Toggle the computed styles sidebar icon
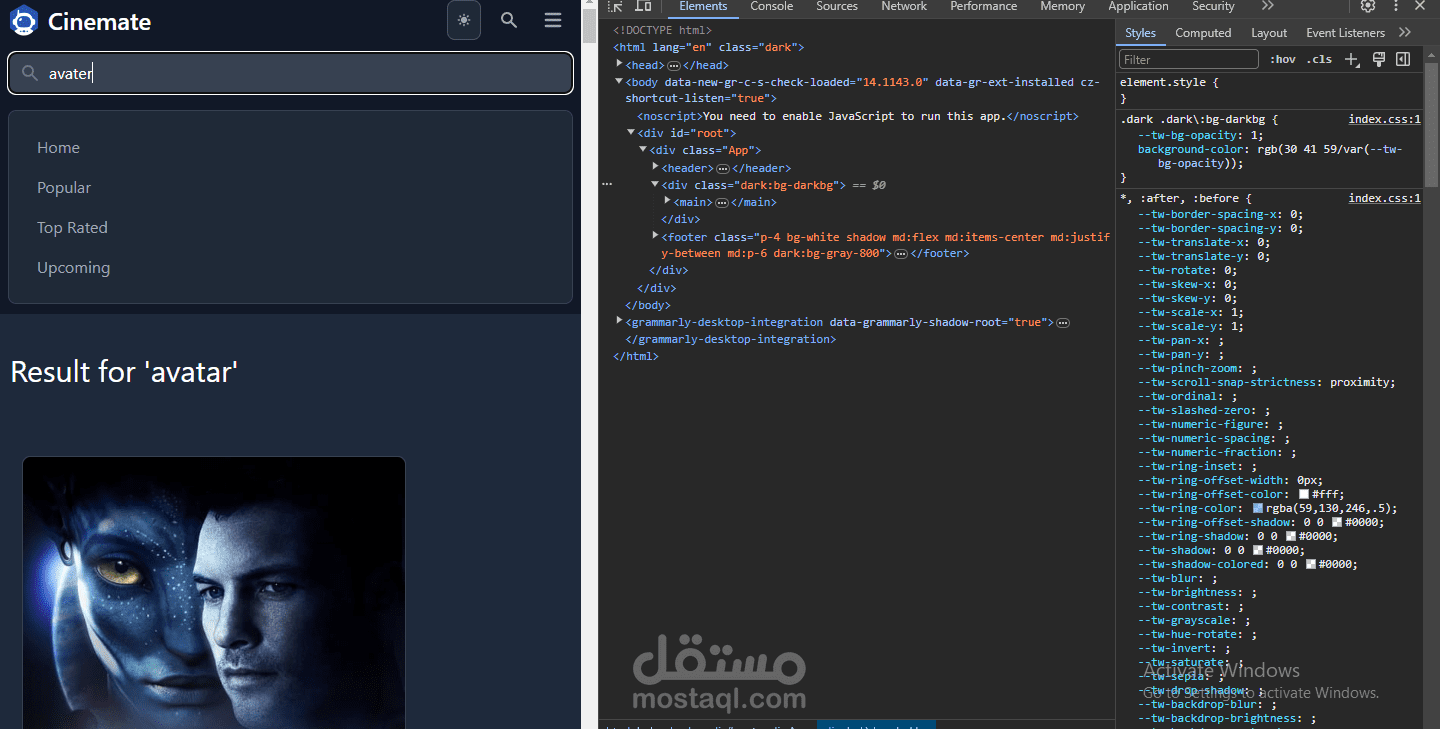The image size is (1440, 729). coord(1403,60)
